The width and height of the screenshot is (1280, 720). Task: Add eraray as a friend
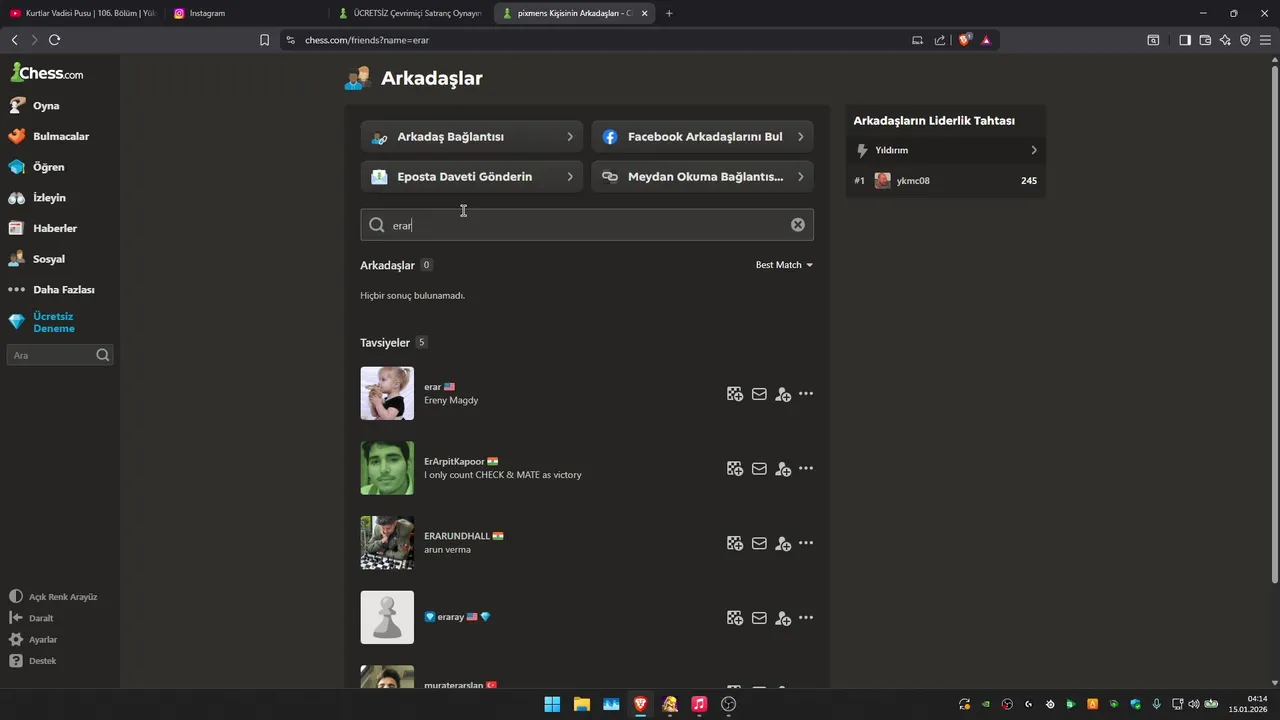coord(783,618)
